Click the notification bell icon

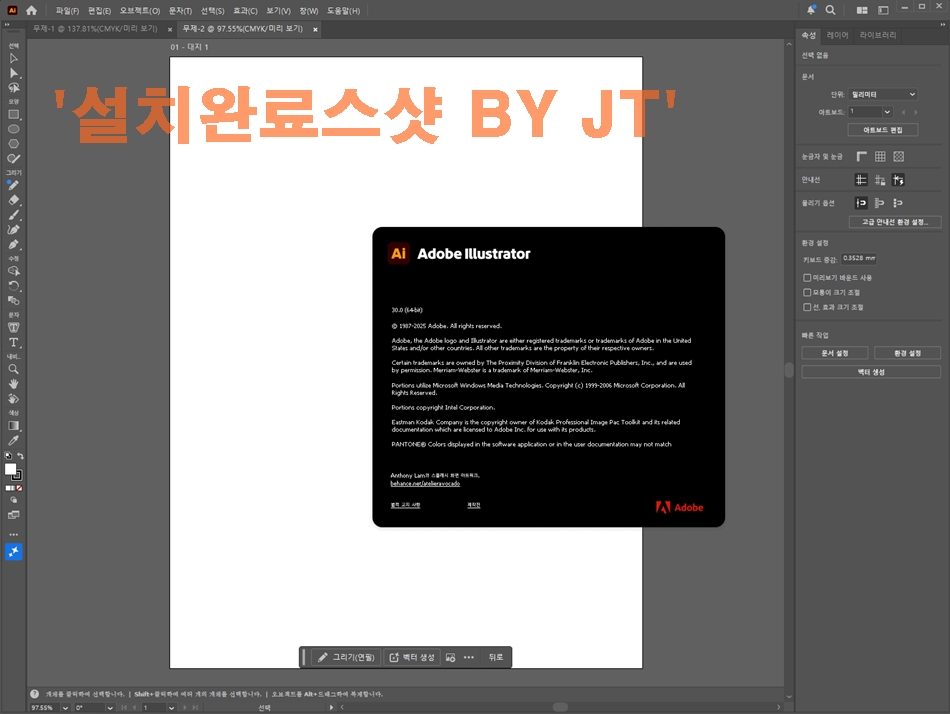pyautogui.click(x=812, y=10)
